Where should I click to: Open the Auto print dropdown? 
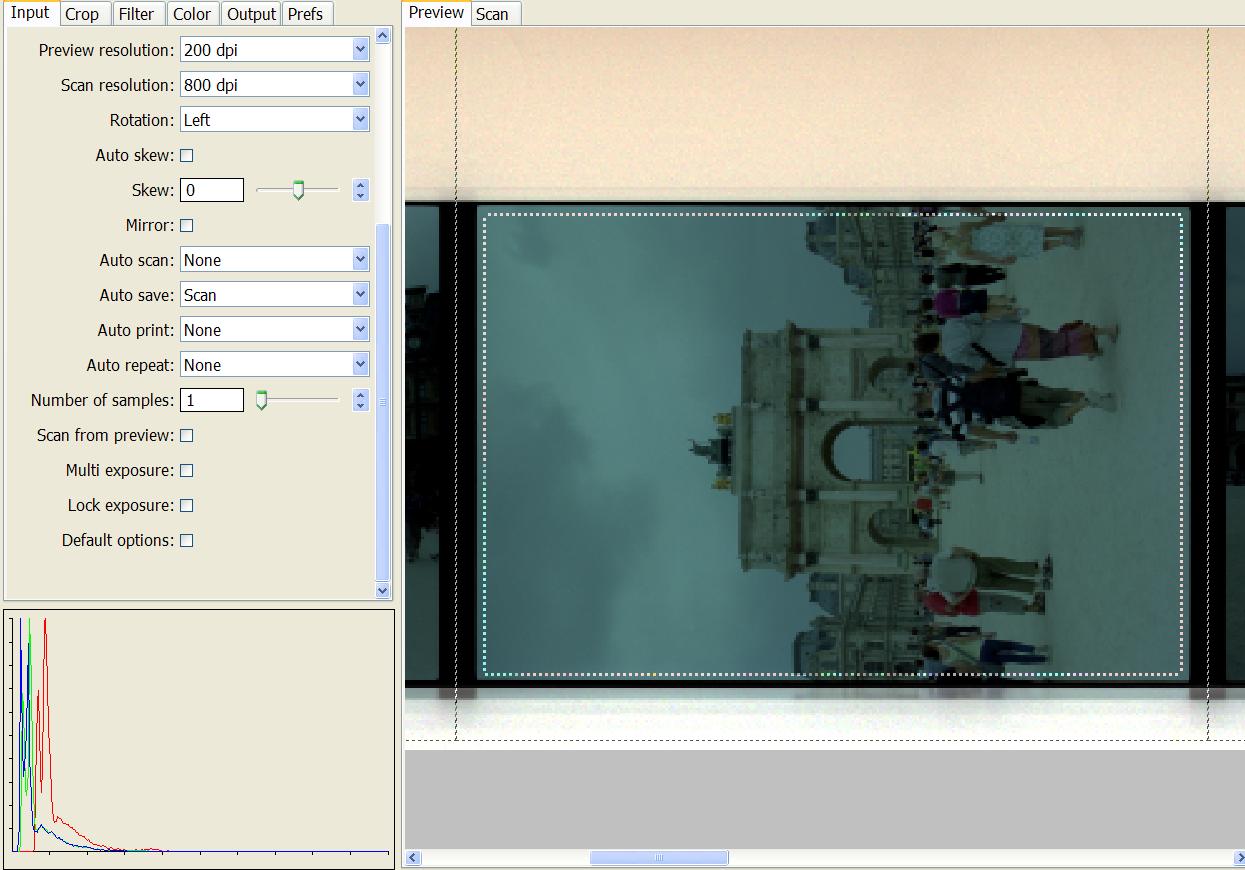pos(275,330)
